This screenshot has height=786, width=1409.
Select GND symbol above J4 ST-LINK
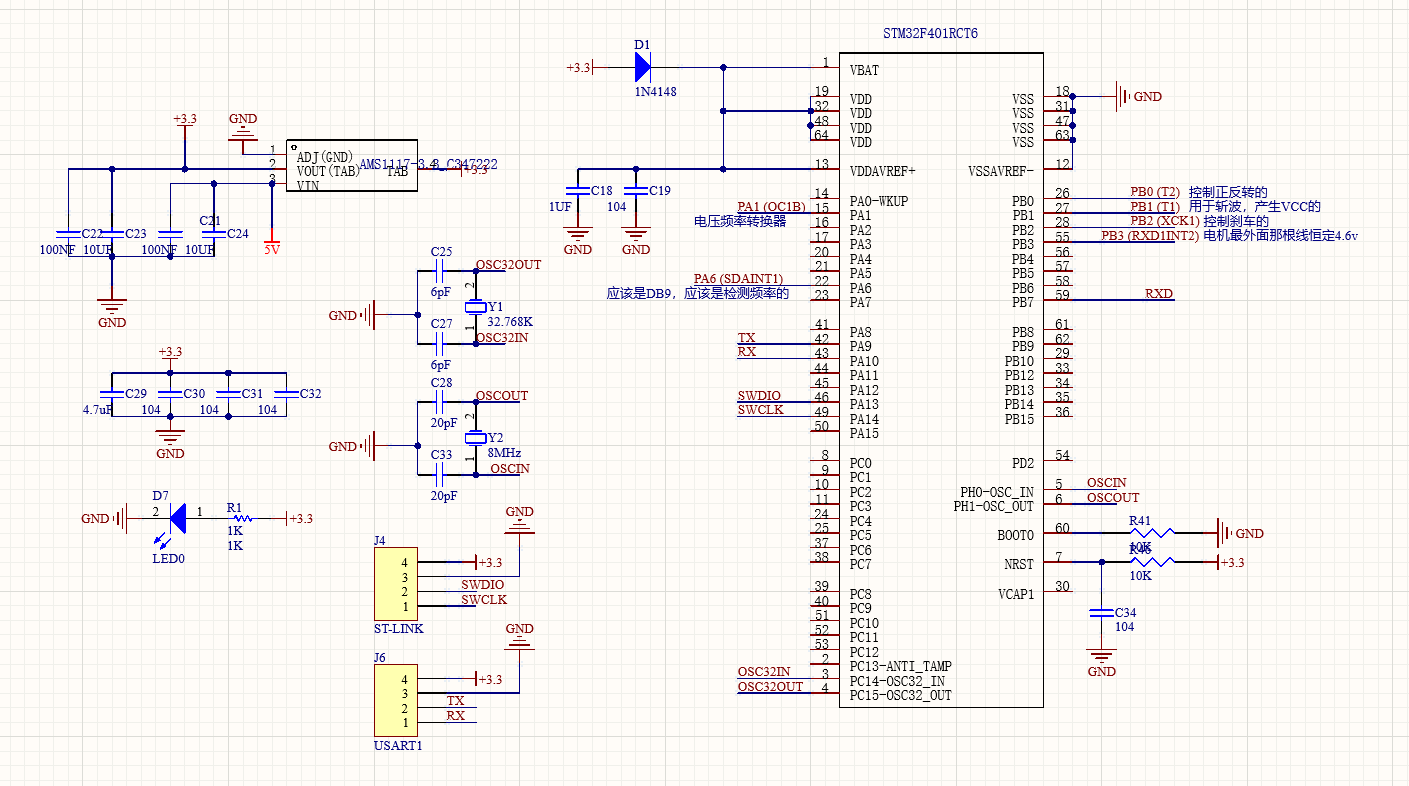coord(519,522)
